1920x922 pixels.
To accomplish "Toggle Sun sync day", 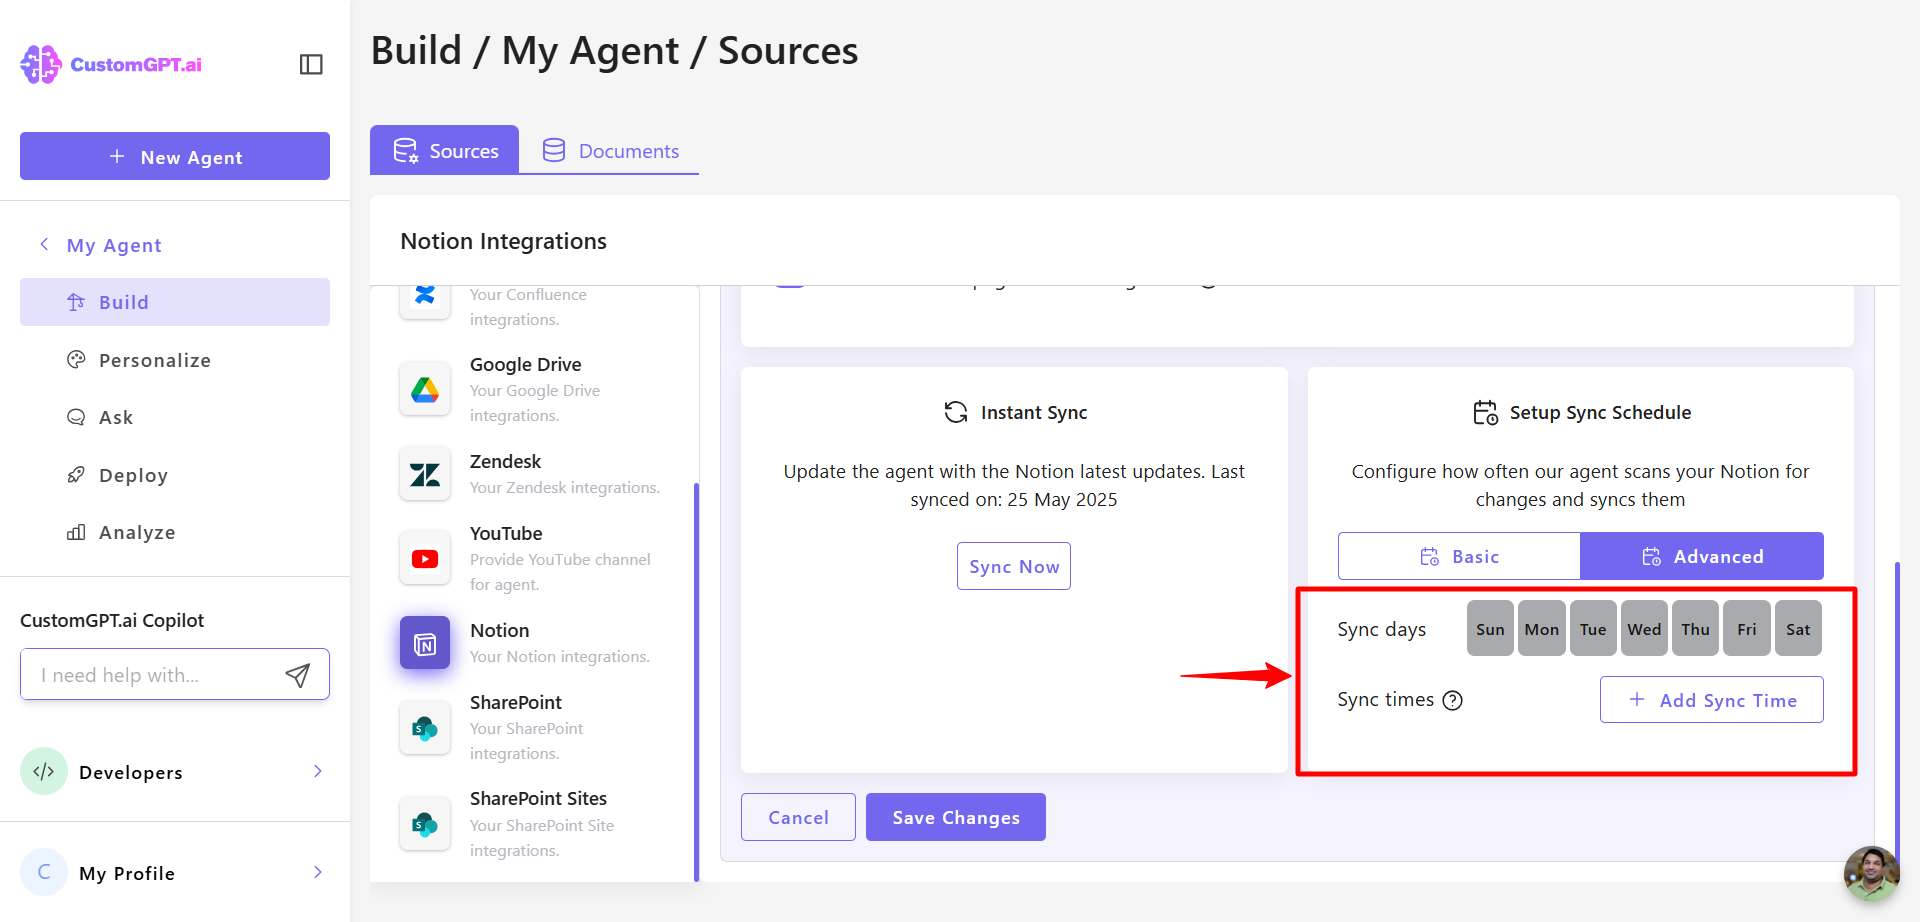I will pos(1490,629).
